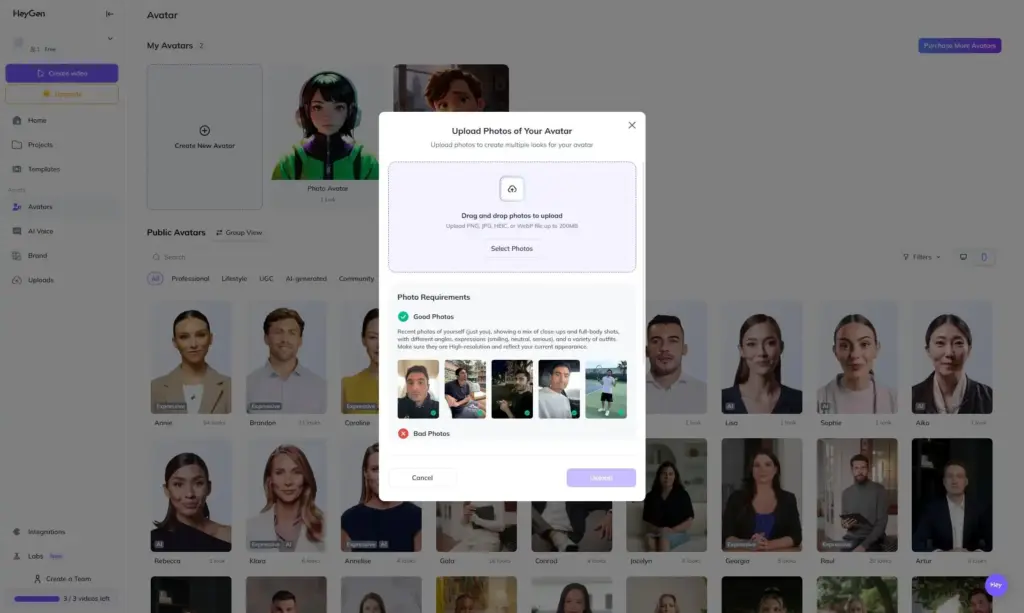Select the Artur avatar thumbnail

952,495
